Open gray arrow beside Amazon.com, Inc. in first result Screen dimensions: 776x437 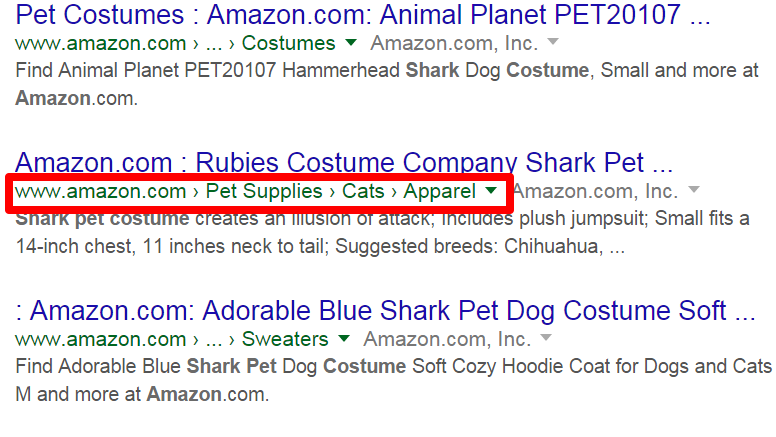(x=553, y=43)
